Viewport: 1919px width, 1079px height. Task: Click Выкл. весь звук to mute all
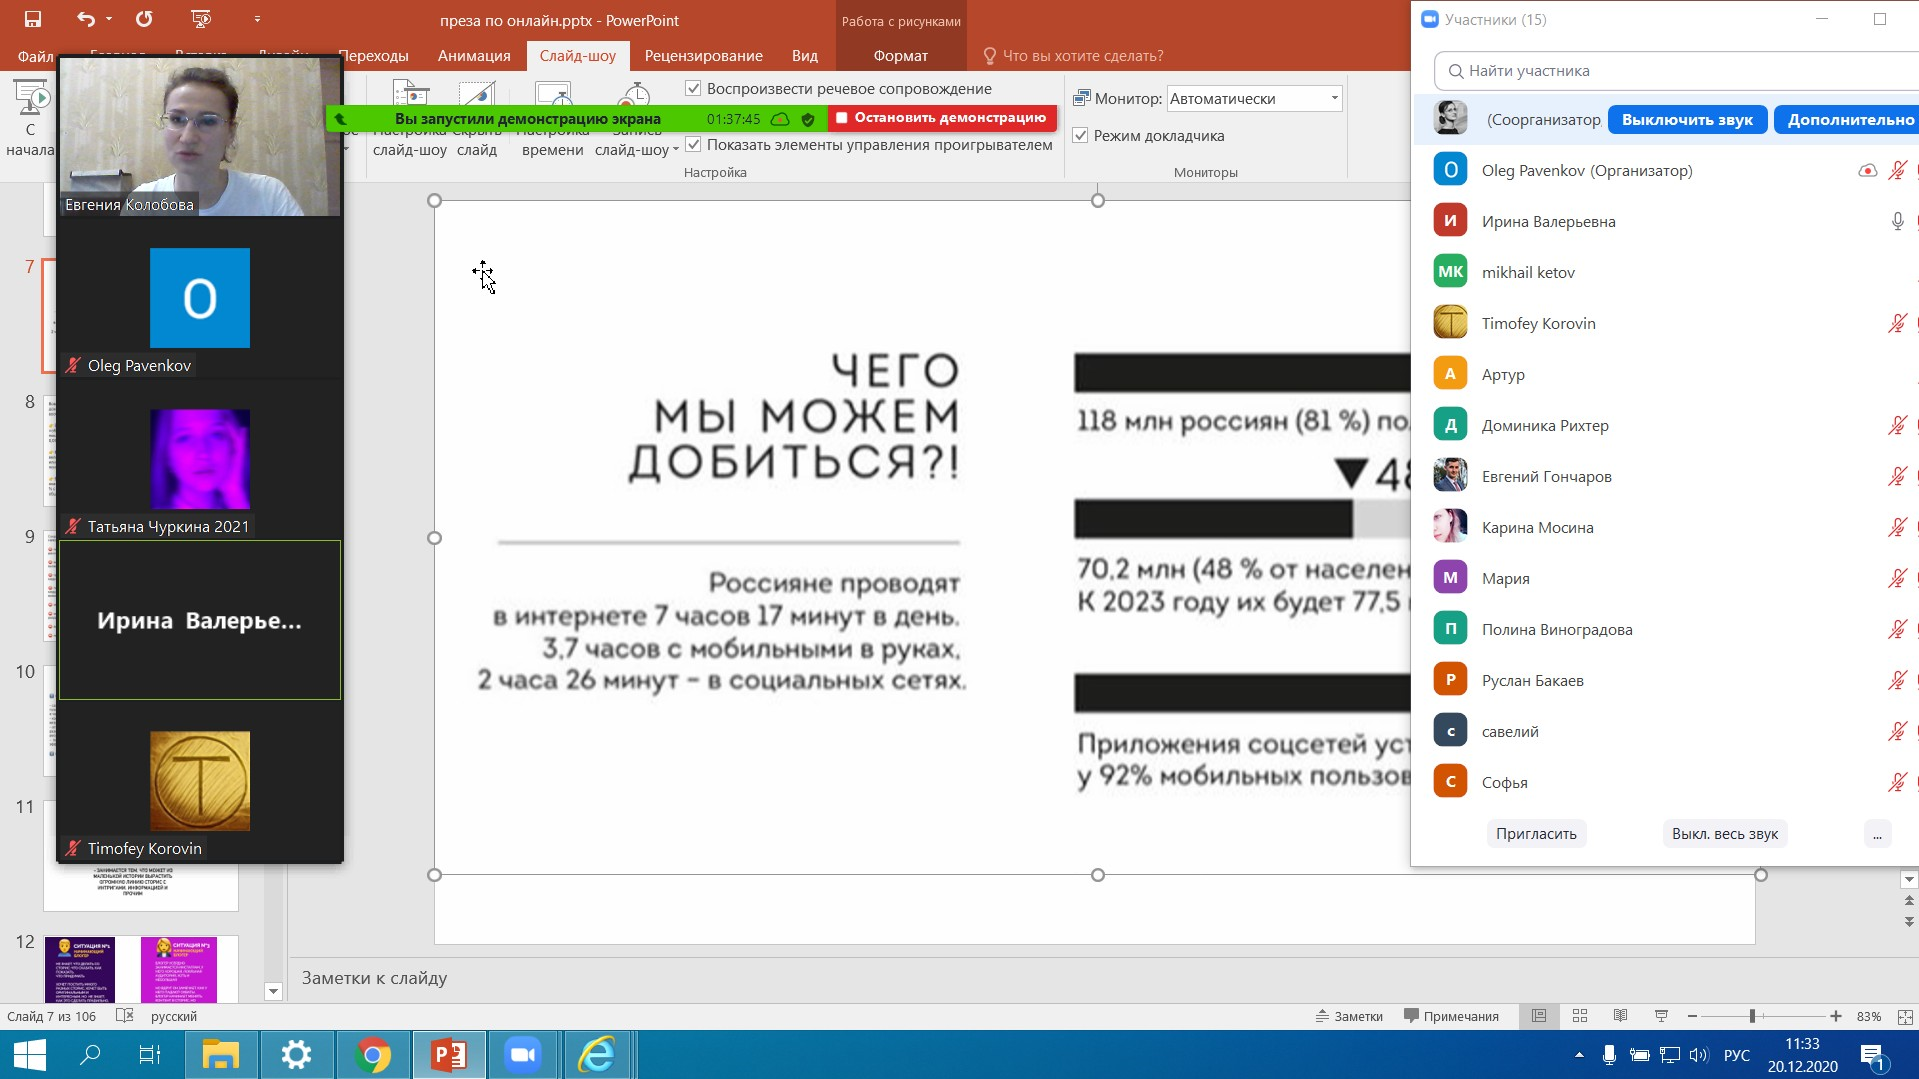pos(1724,834)
